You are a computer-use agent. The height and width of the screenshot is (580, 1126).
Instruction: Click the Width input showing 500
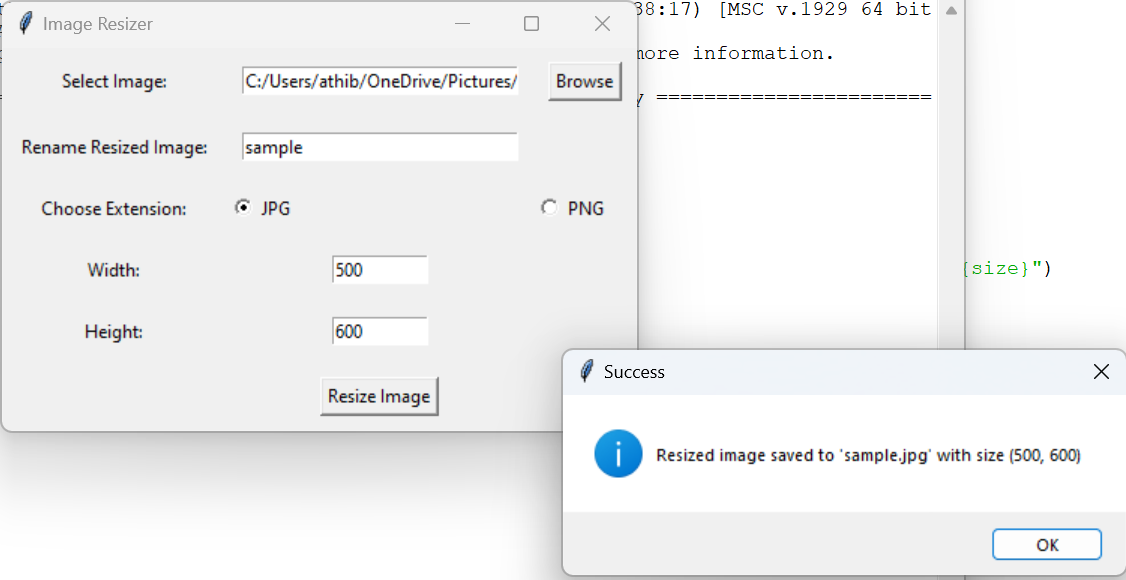pos(379,269)
